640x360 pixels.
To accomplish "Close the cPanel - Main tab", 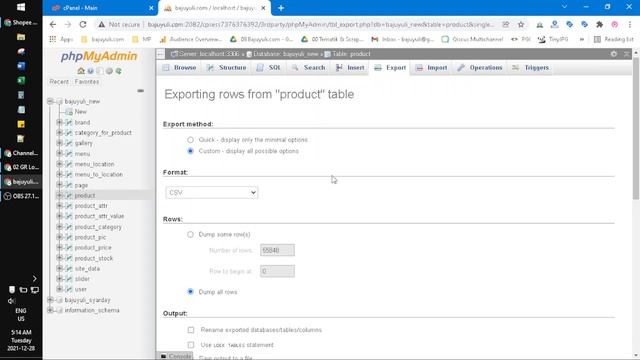I will pos(151,8).
